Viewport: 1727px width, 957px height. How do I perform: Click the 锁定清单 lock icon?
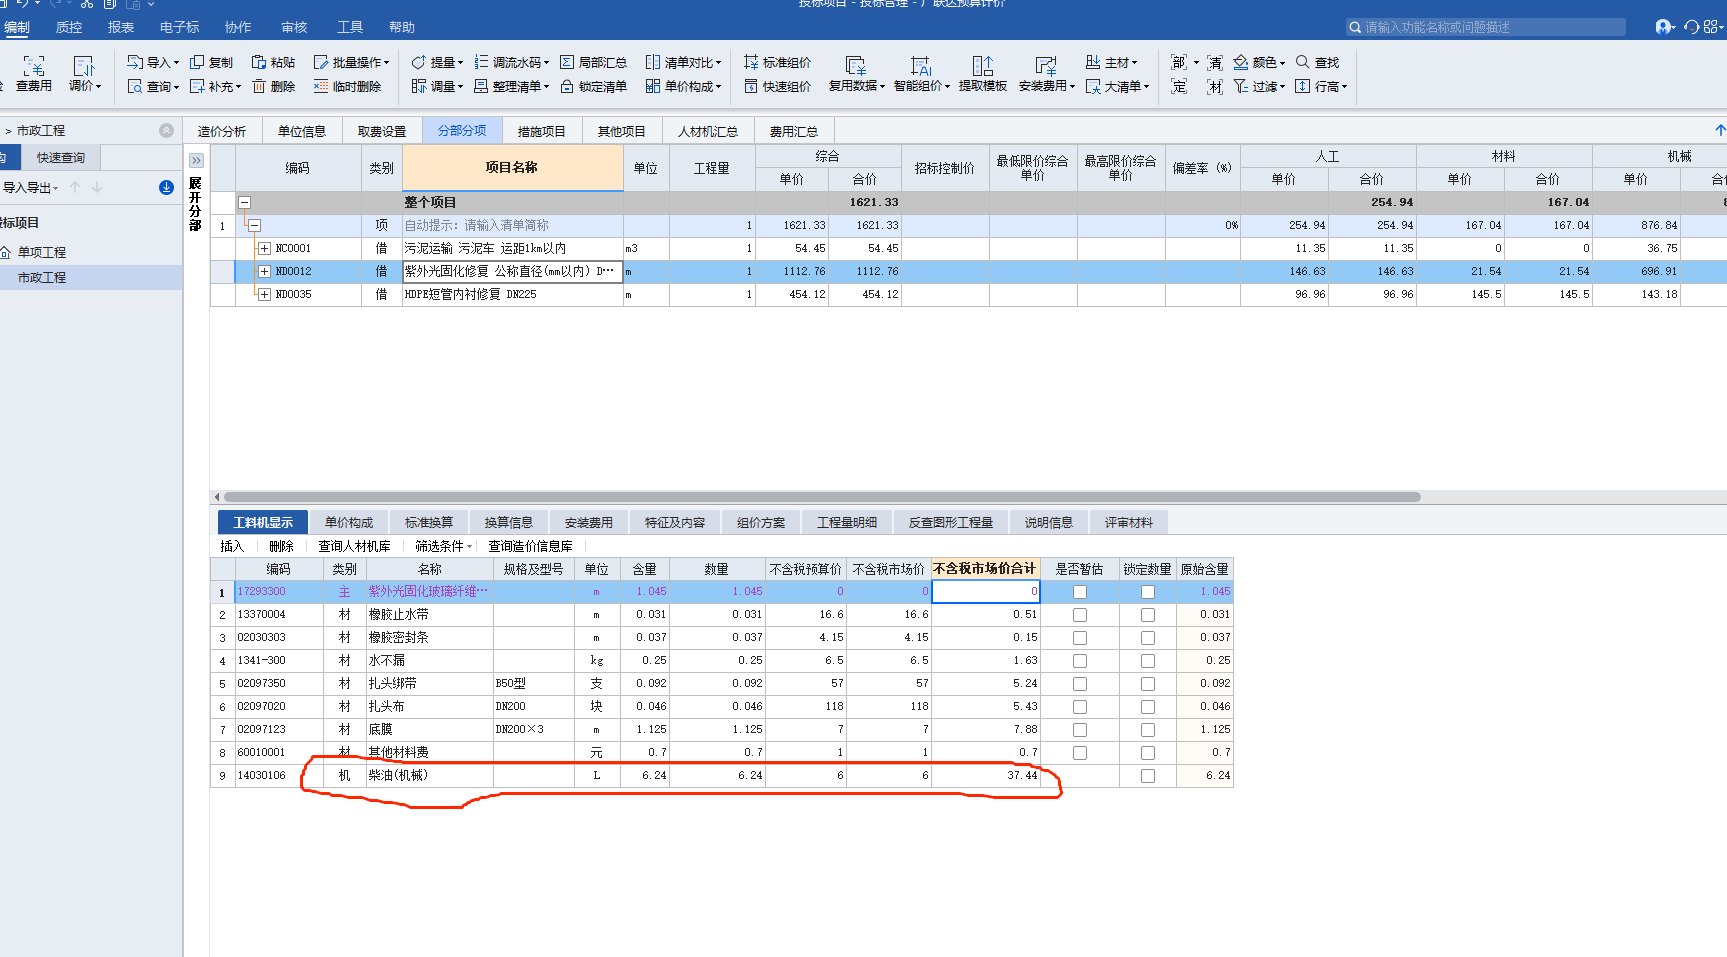tap(567, 86)
